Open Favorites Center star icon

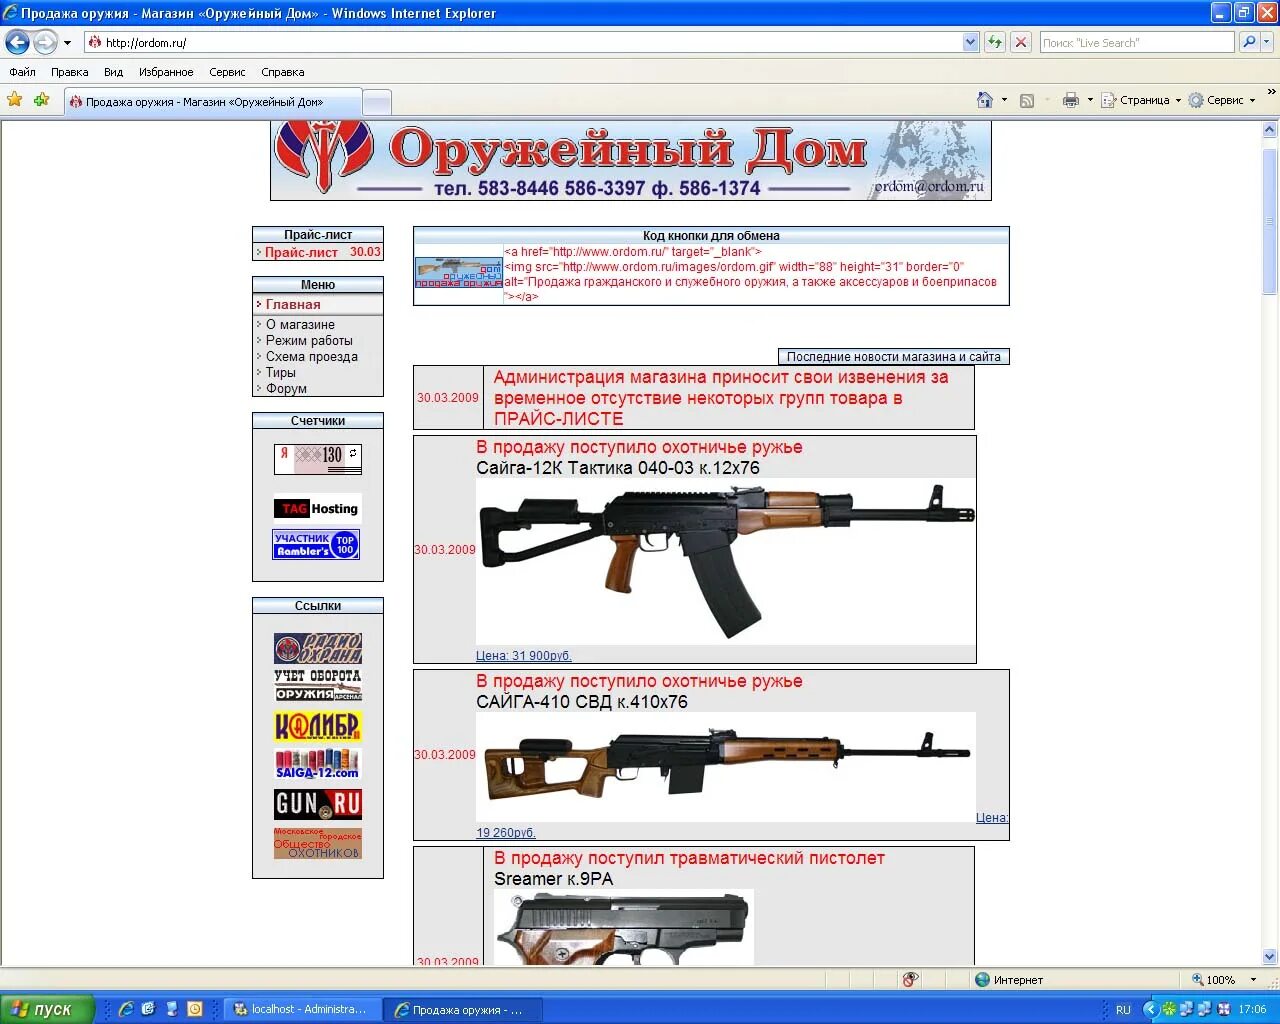[15, 100]
